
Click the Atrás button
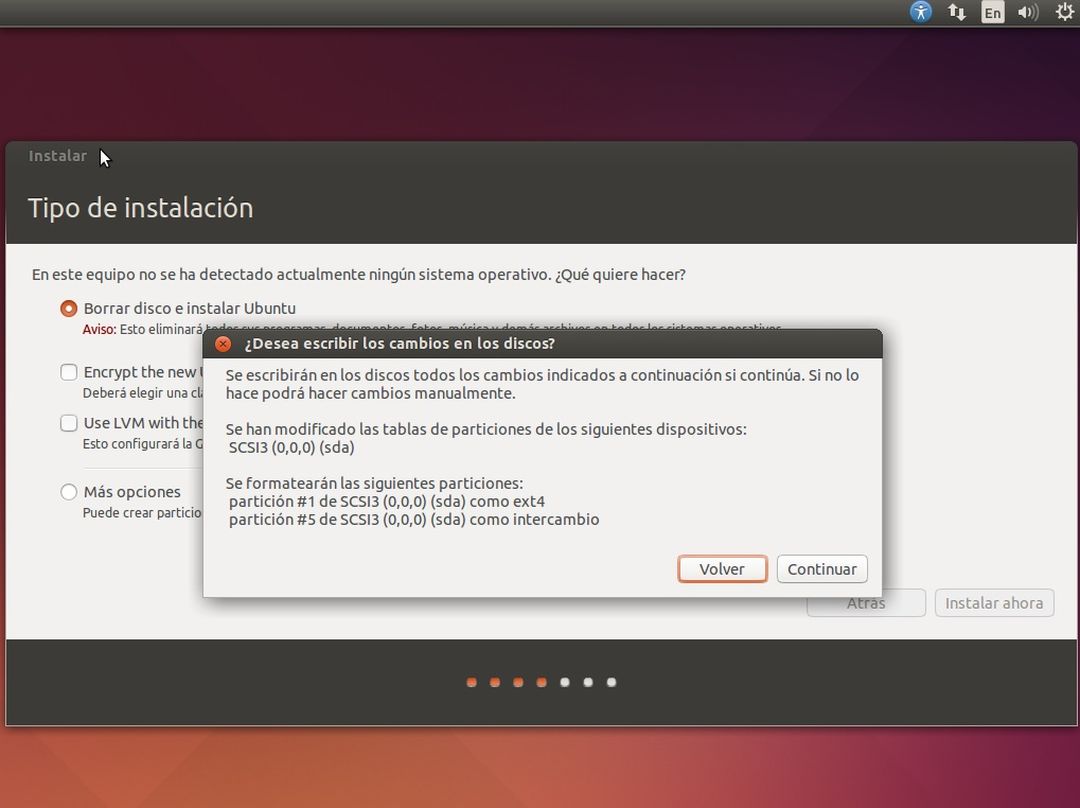tap(864, 602)
